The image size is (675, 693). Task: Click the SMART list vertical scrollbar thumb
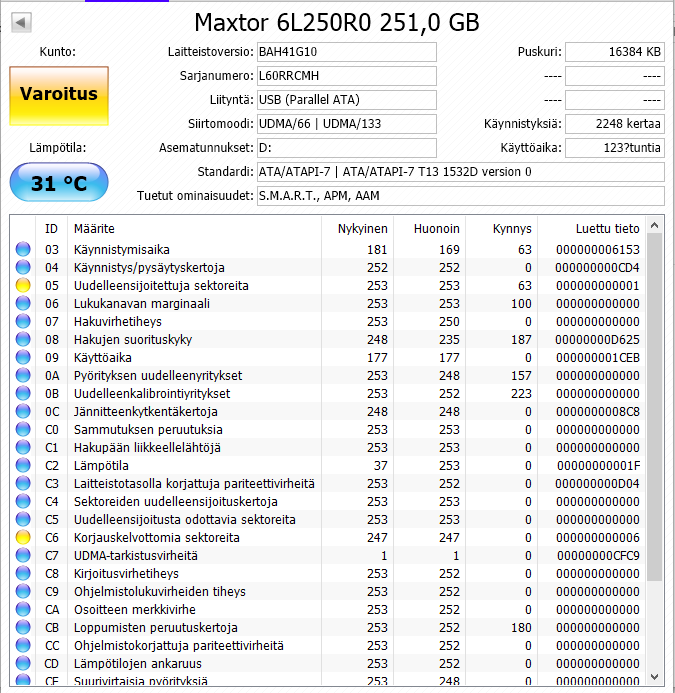coord(655,407)
